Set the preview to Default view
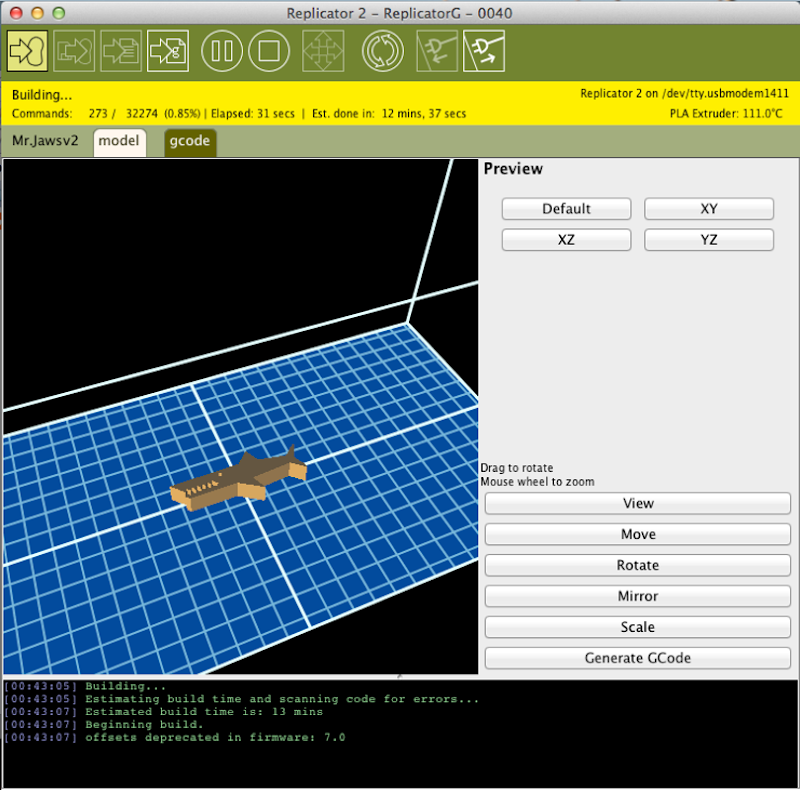 pos(566,209)
